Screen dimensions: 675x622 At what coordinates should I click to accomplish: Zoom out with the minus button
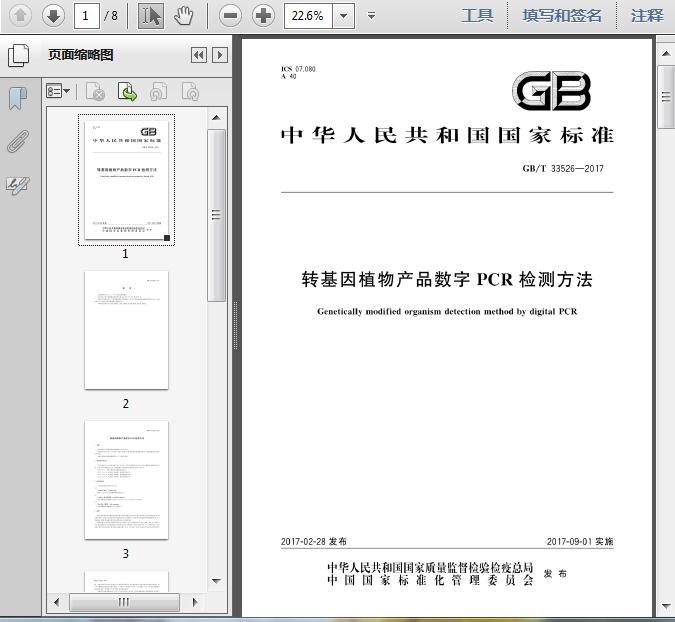(x=230, y=15)
